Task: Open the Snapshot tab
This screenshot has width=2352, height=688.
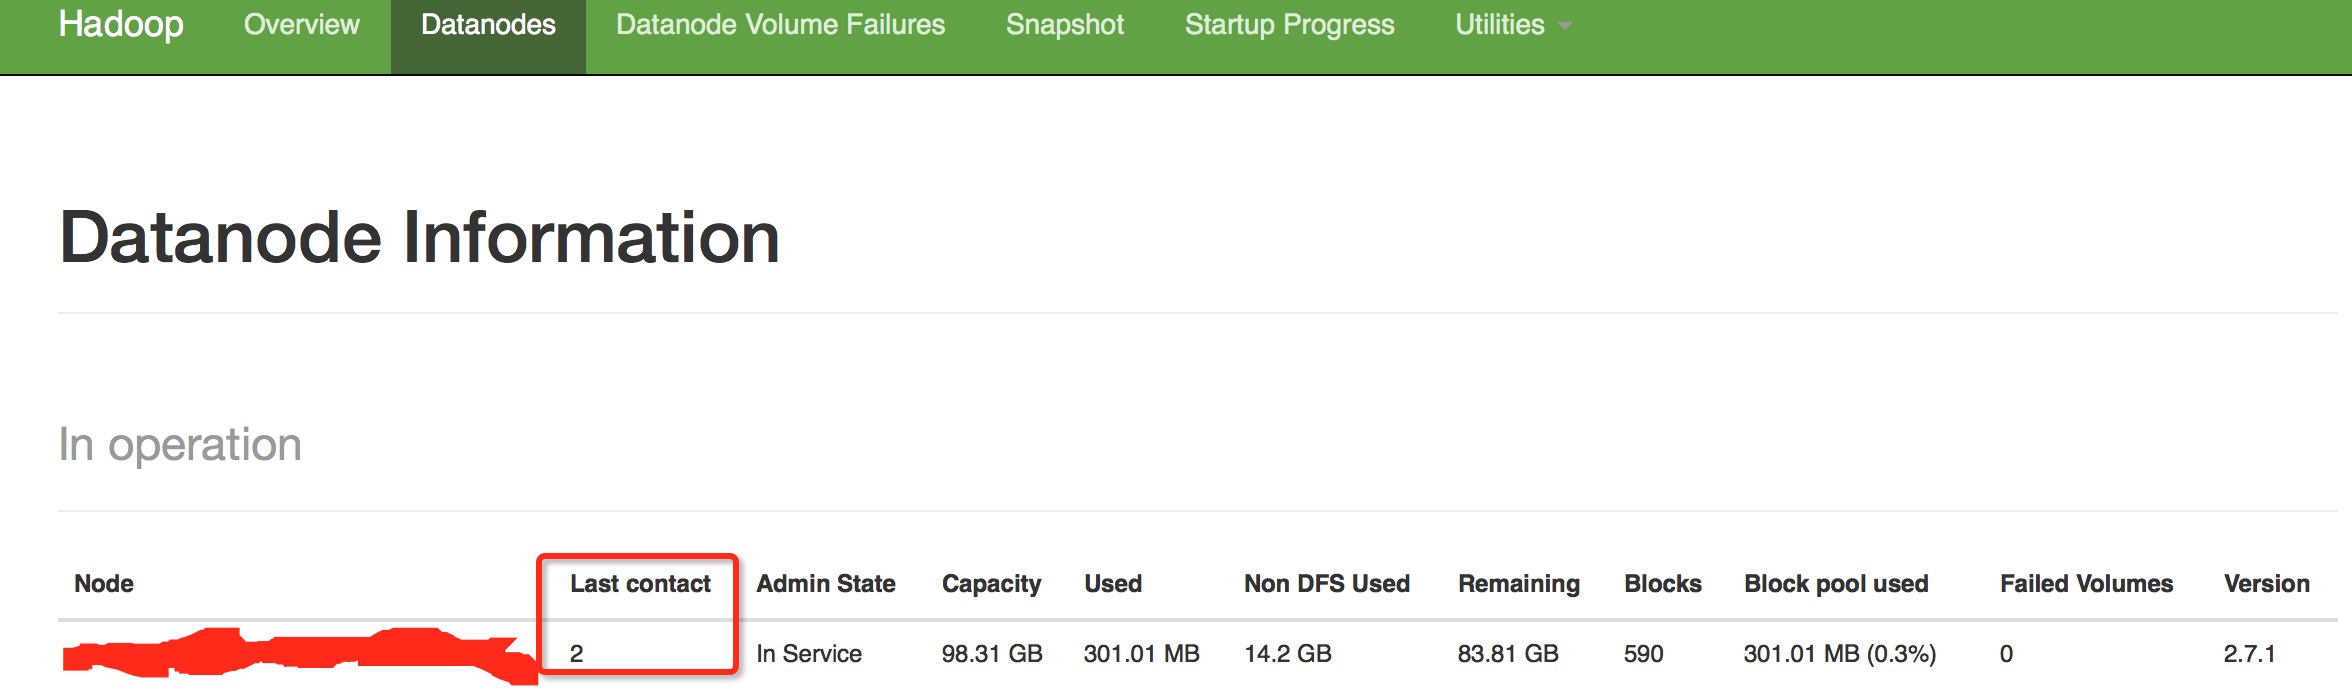Action: coord(1065,24)
